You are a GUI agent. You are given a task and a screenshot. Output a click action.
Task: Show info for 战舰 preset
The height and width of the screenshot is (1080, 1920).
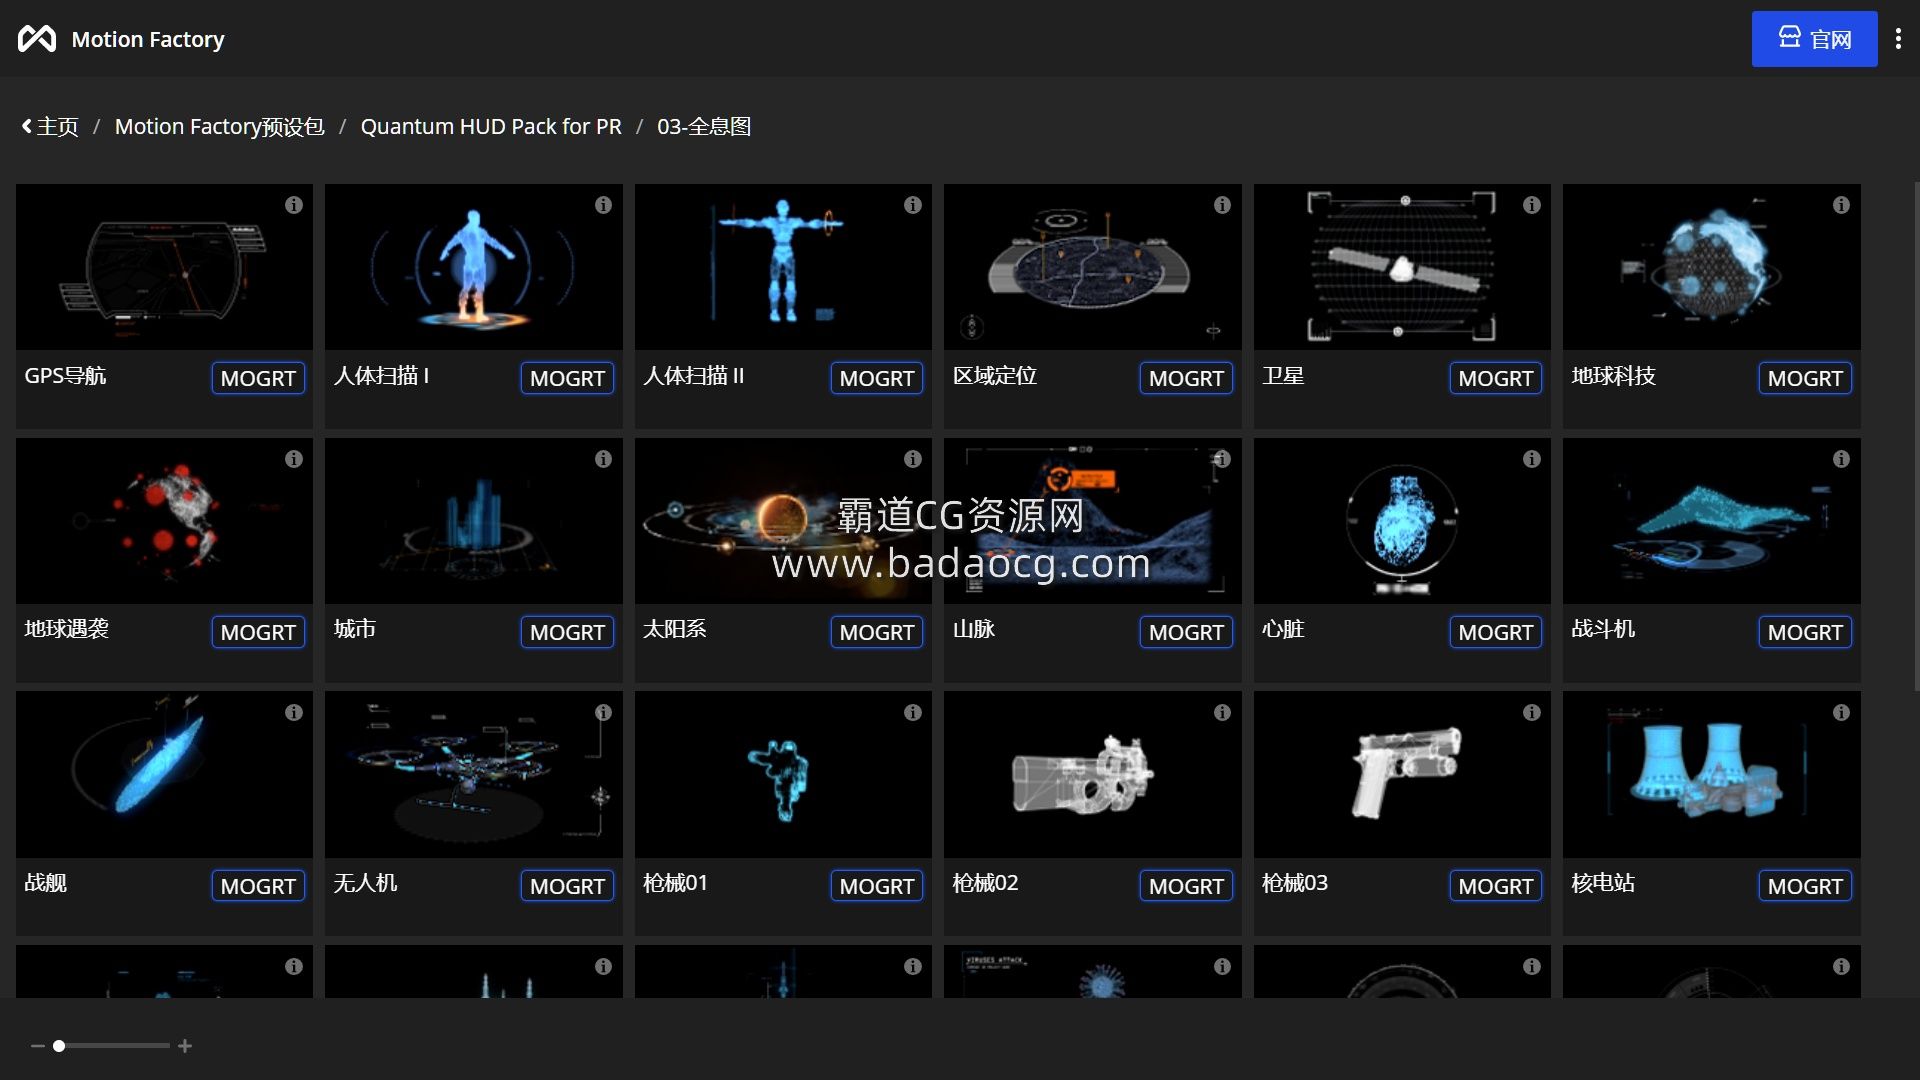293,713
